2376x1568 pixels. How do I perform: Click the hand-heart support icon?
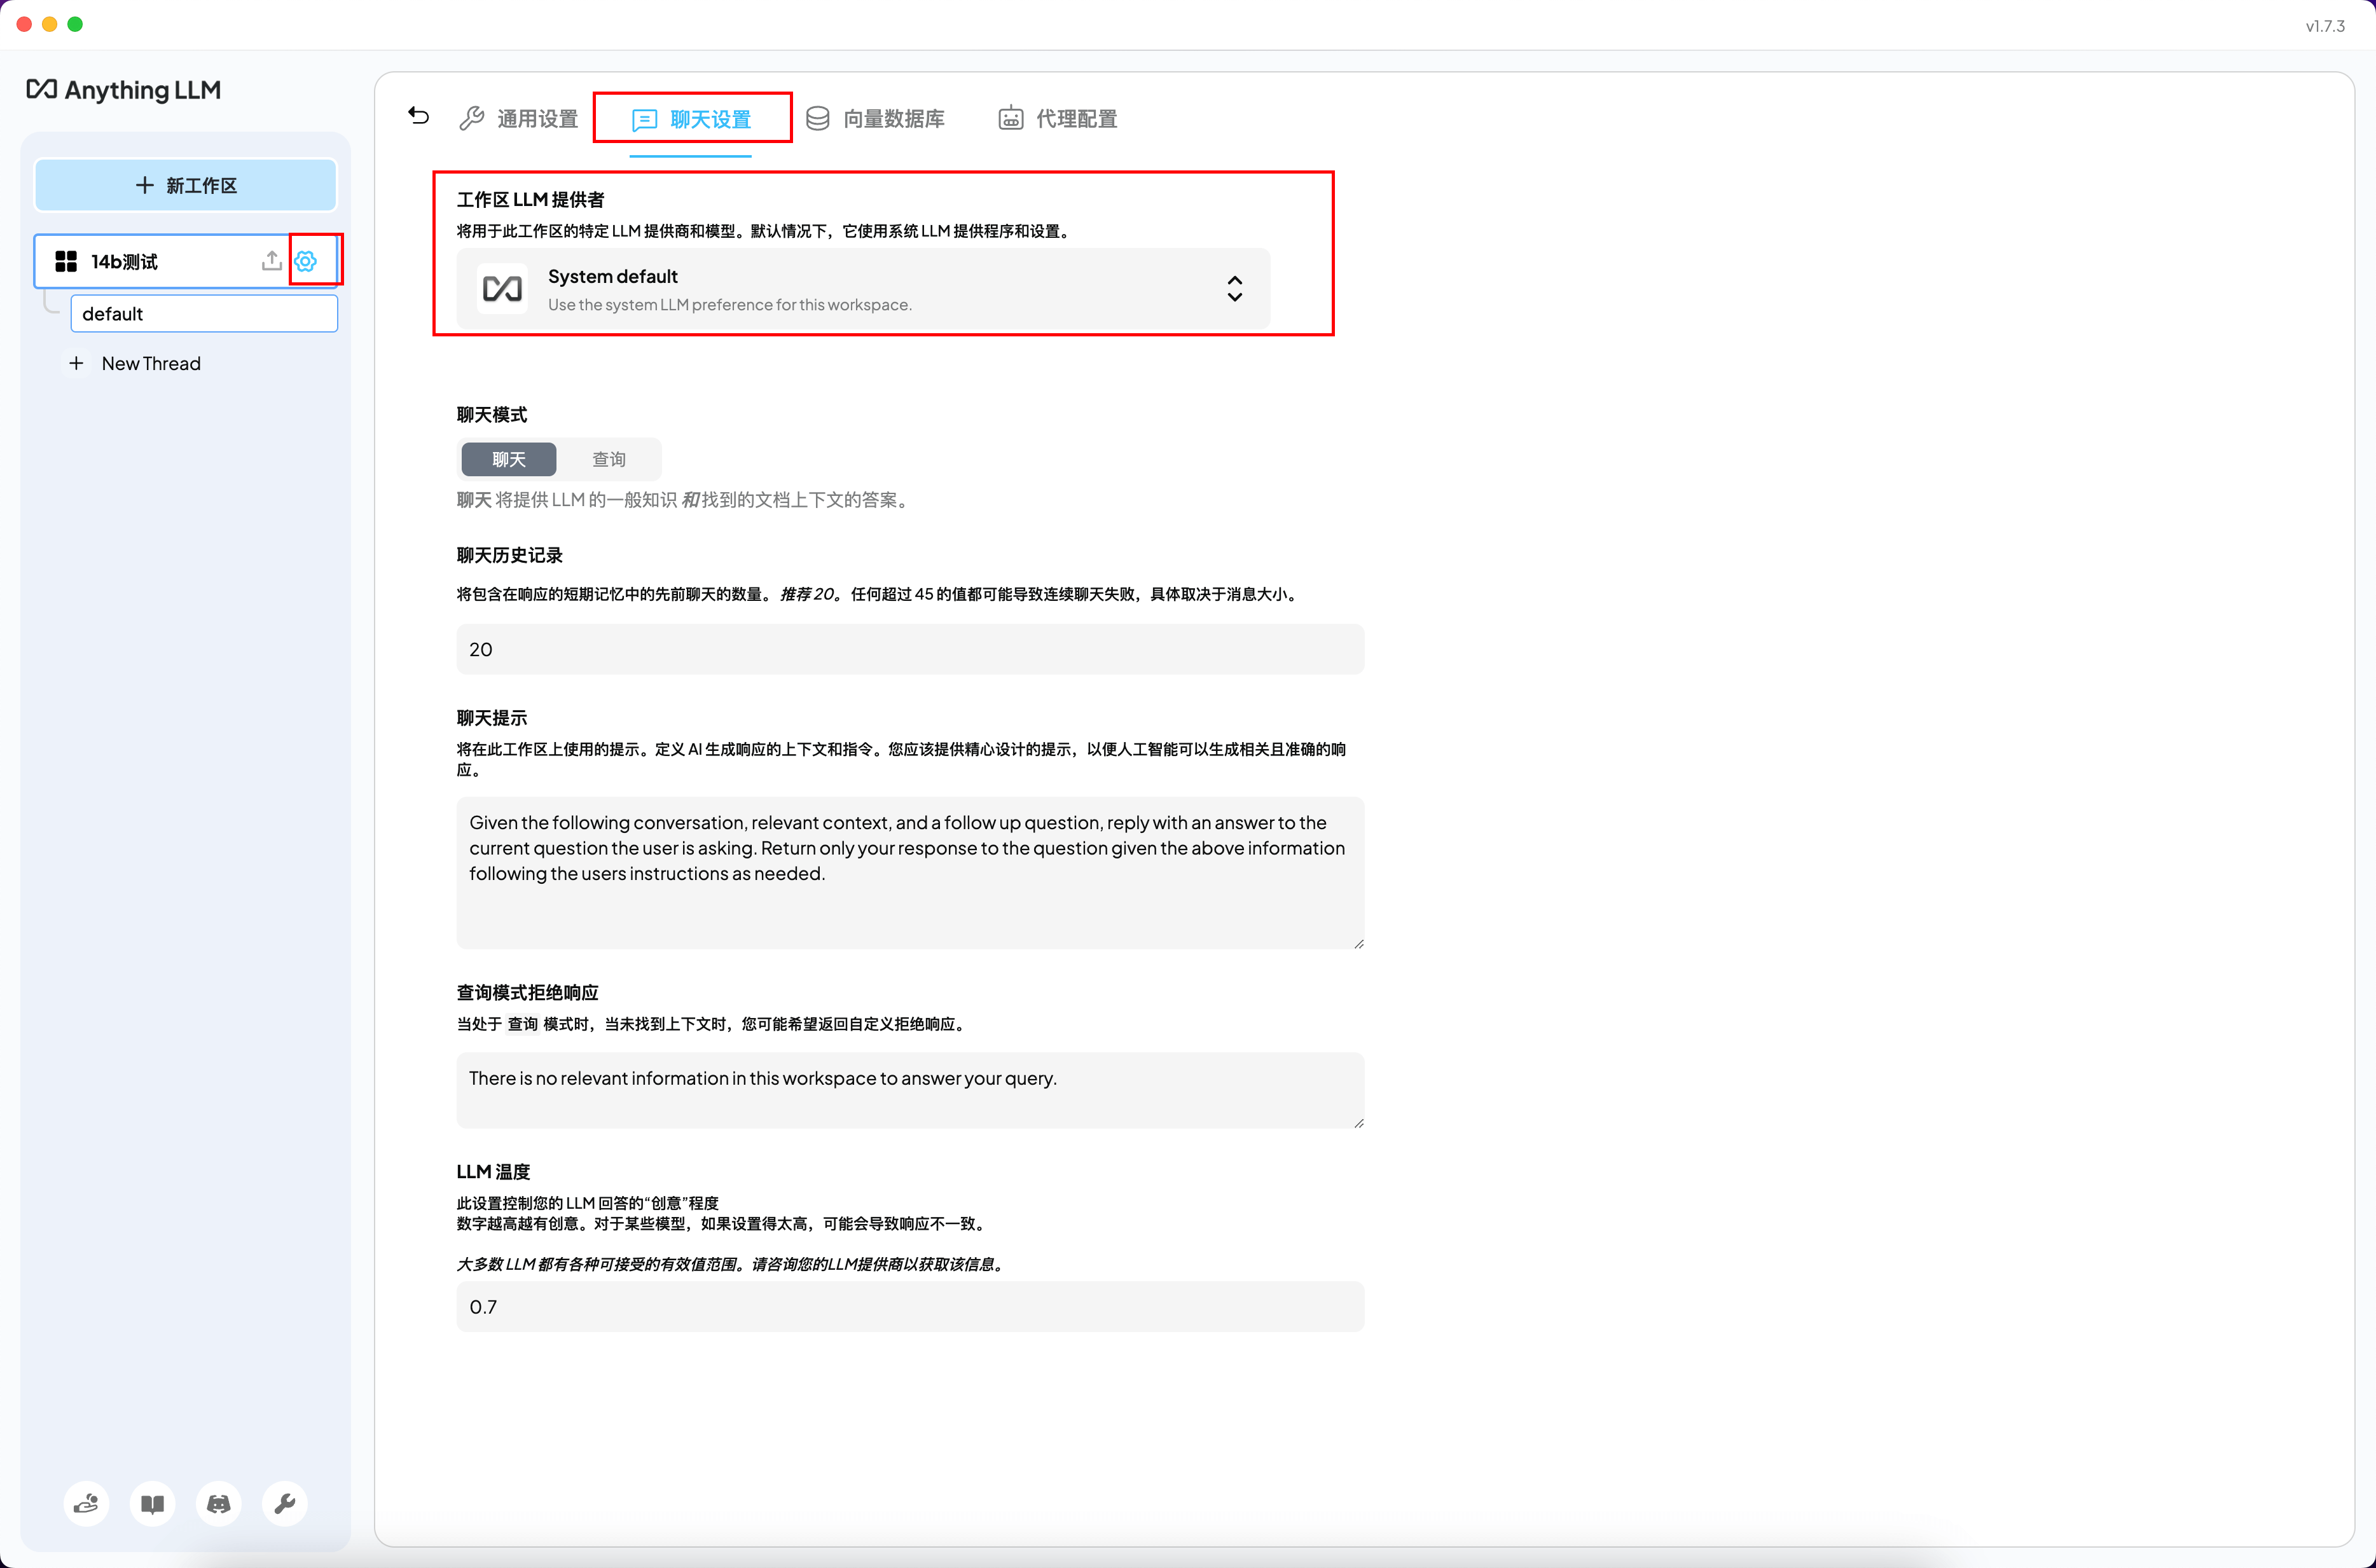tap(86, 1503)
